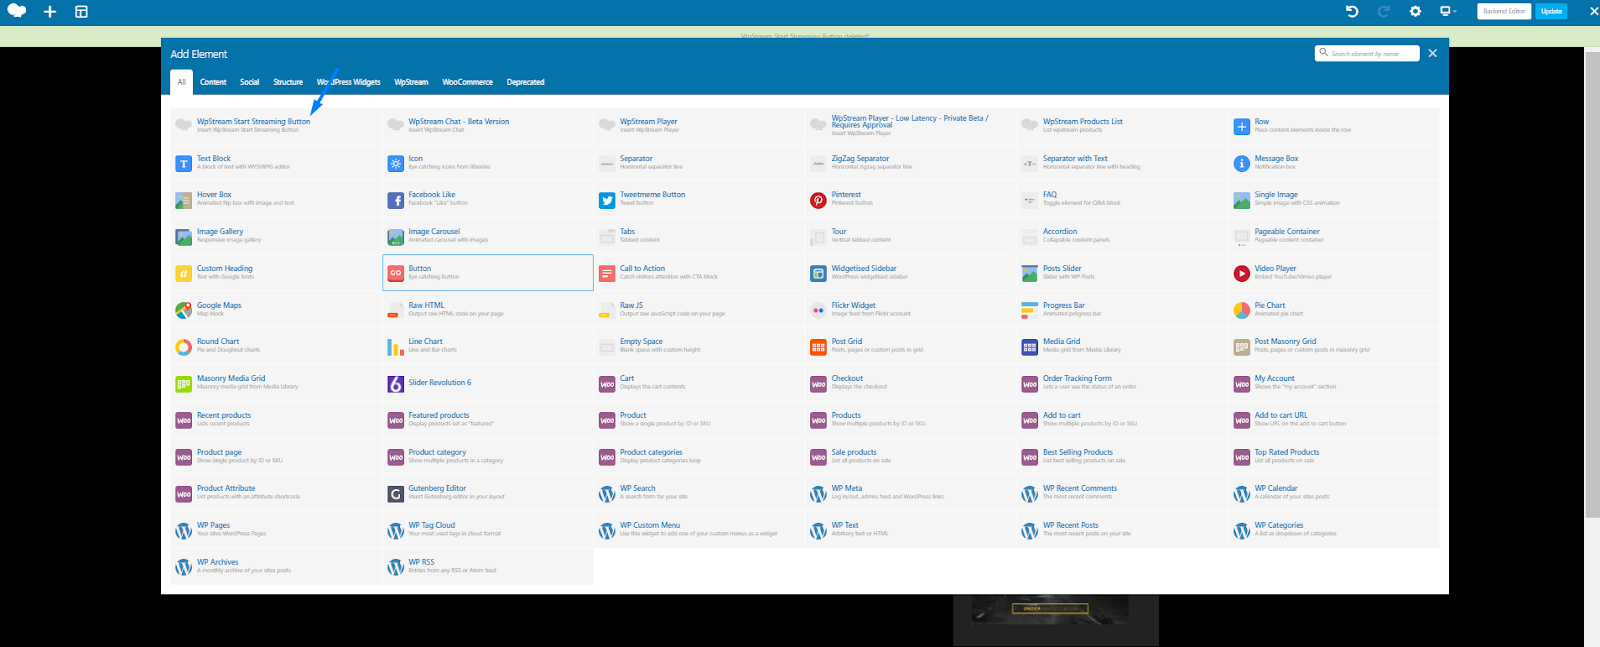Click the Button element GO icon
The image size is (1600, 647).
[396, 273]
